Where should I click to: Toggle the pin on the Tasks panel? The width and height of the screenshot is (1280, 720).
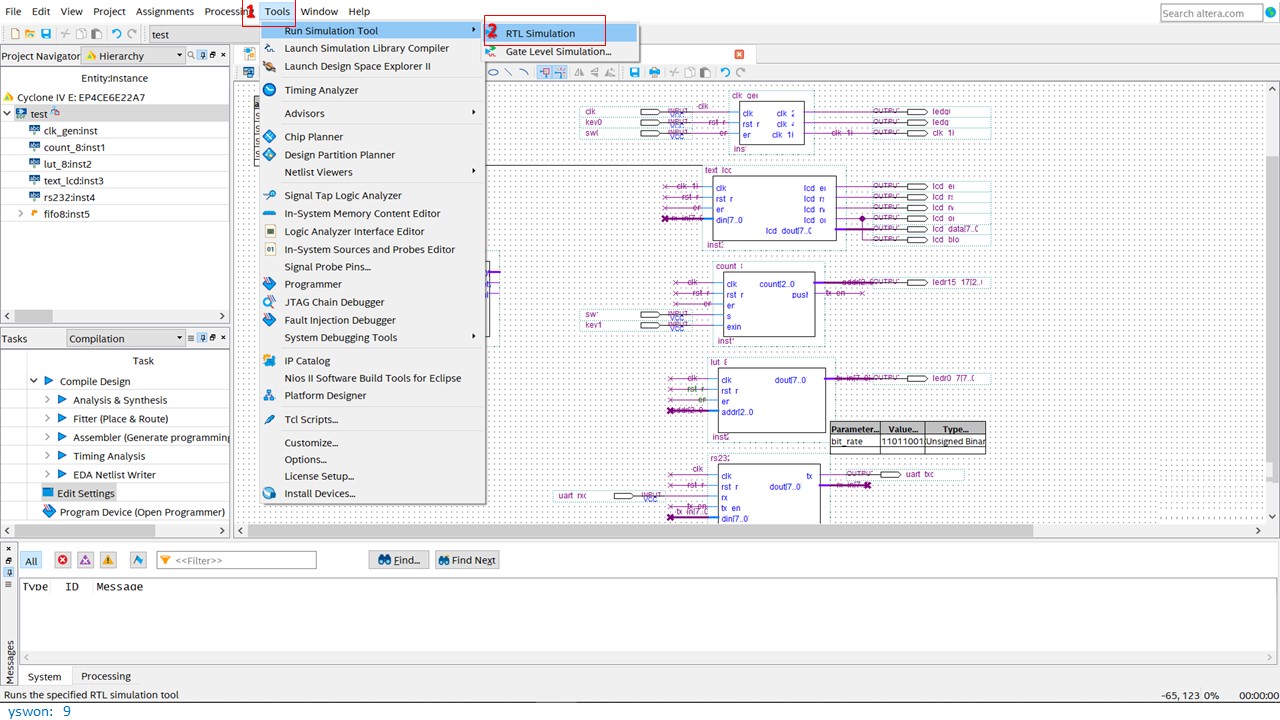pyautogui.click(x=202, y=338)
